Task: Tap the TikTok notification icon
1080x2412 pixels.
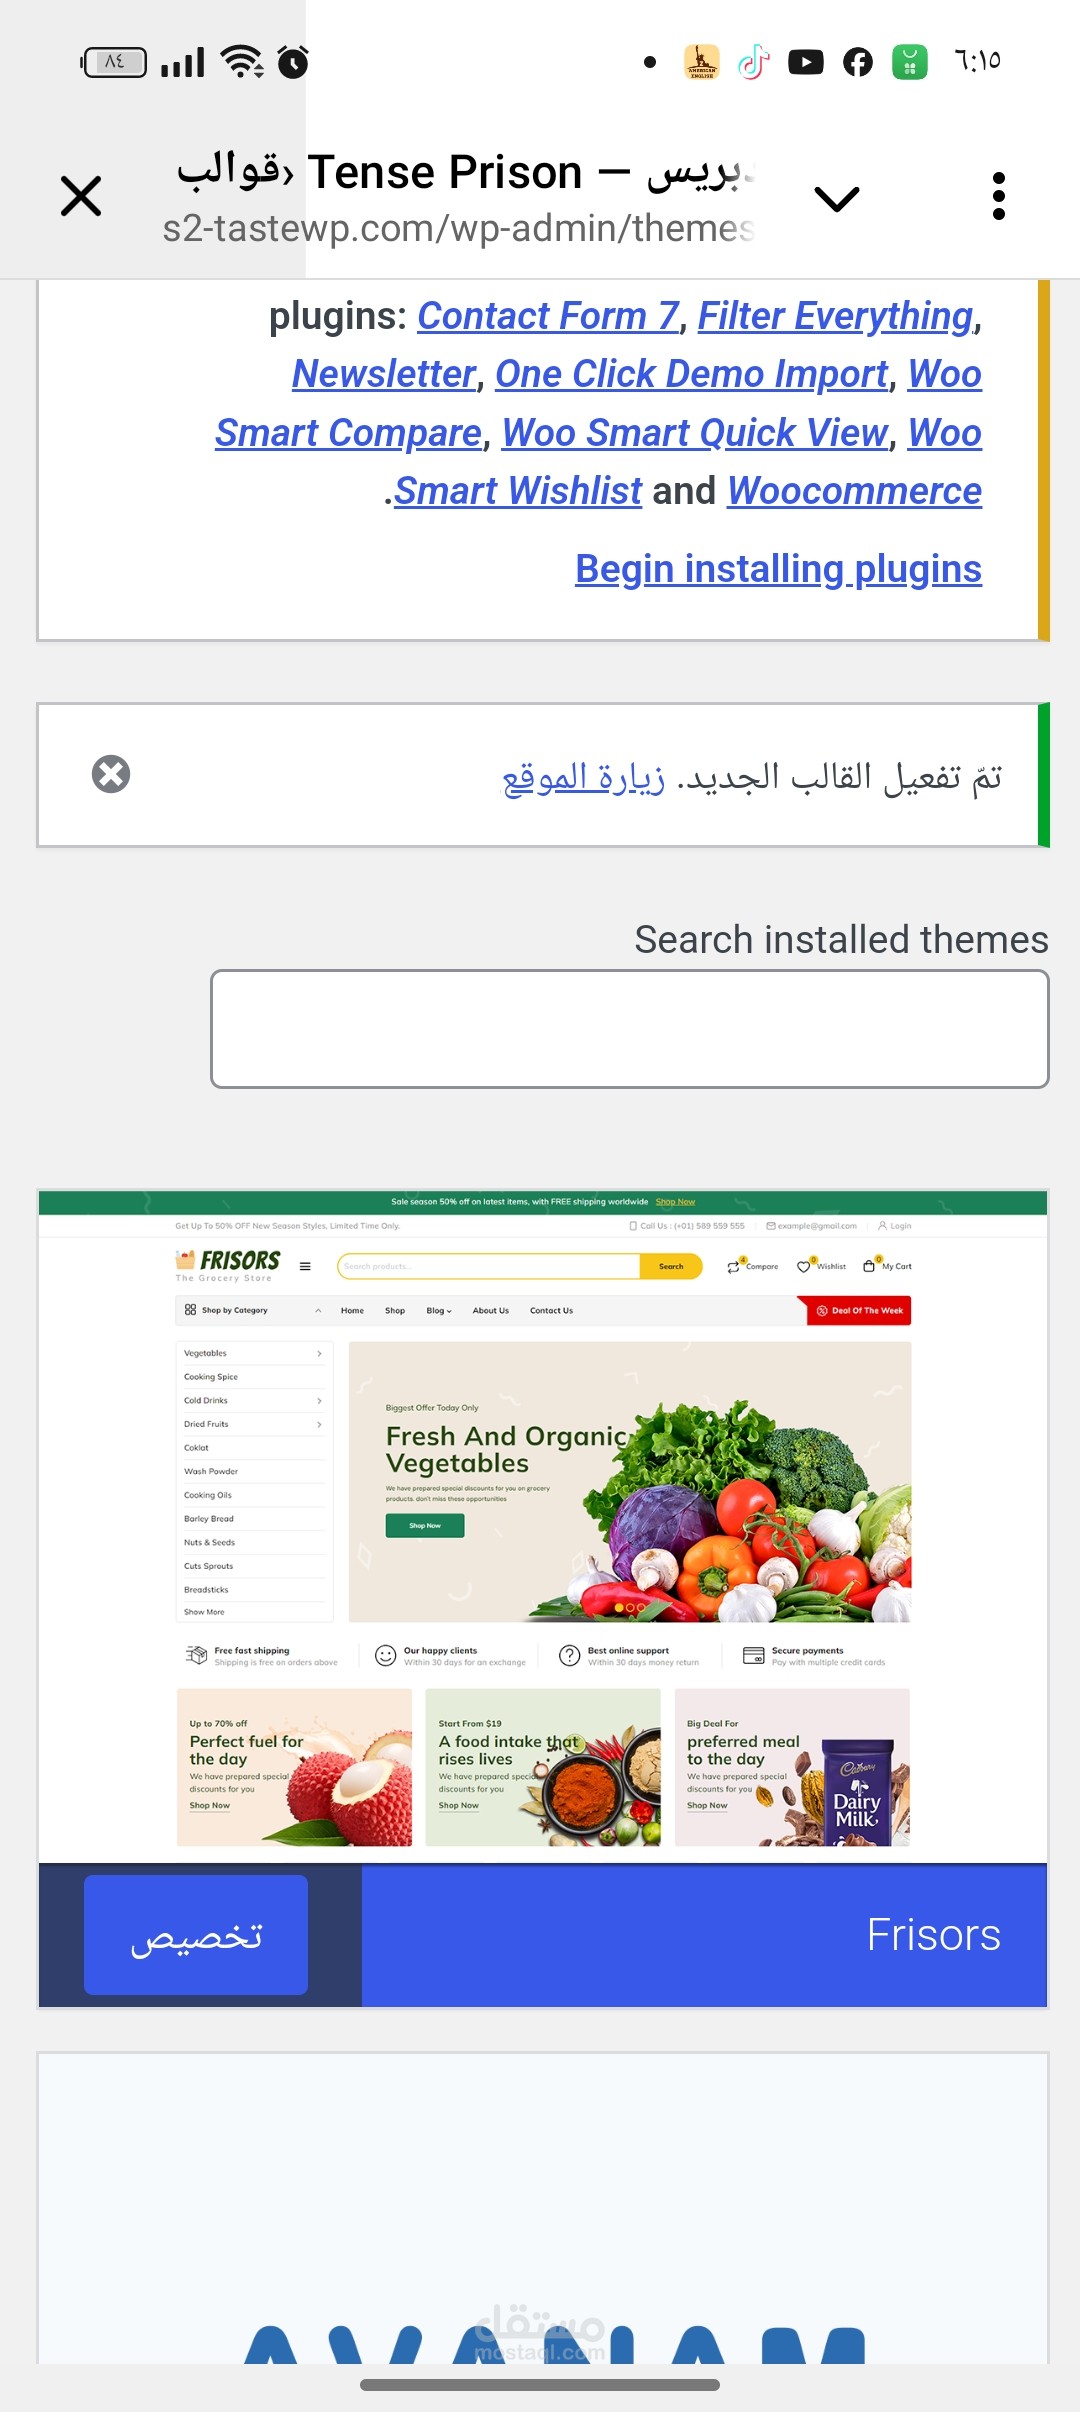Action: click(754, 62)
